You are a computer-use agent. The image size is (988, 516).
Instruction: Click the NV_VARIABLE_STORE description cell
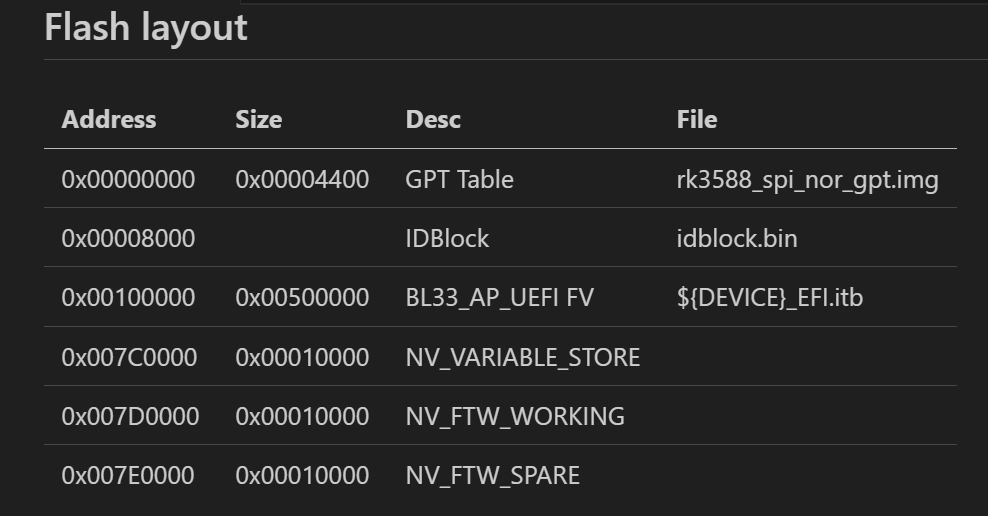(522, 357)
